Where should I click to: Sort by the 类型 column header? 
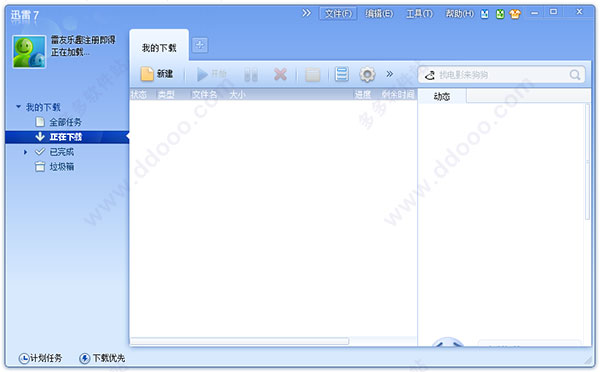(x=166, y=95)
